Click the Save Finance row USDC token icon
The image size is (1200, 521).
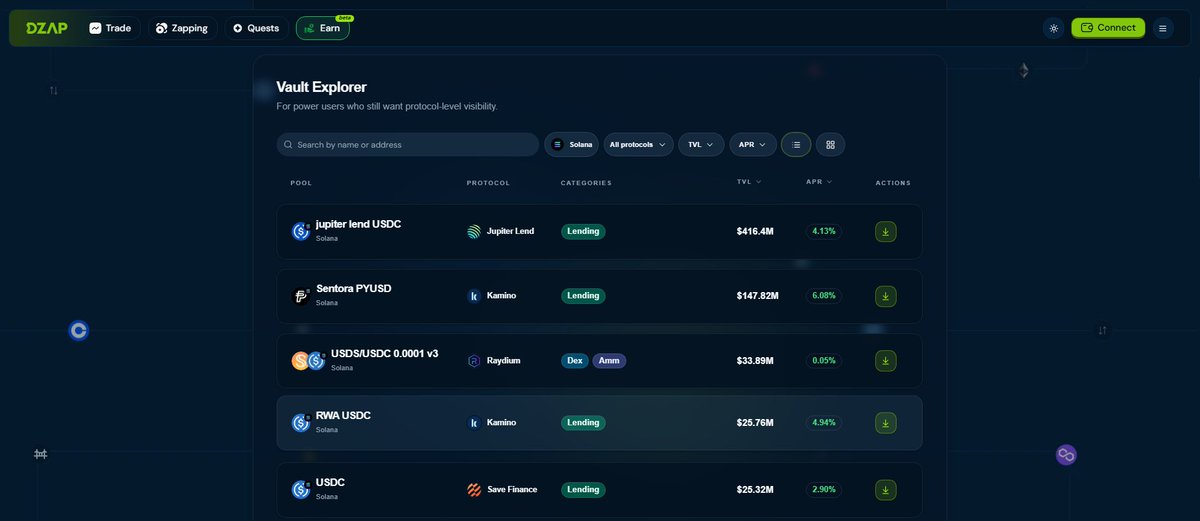click(301, 490)
